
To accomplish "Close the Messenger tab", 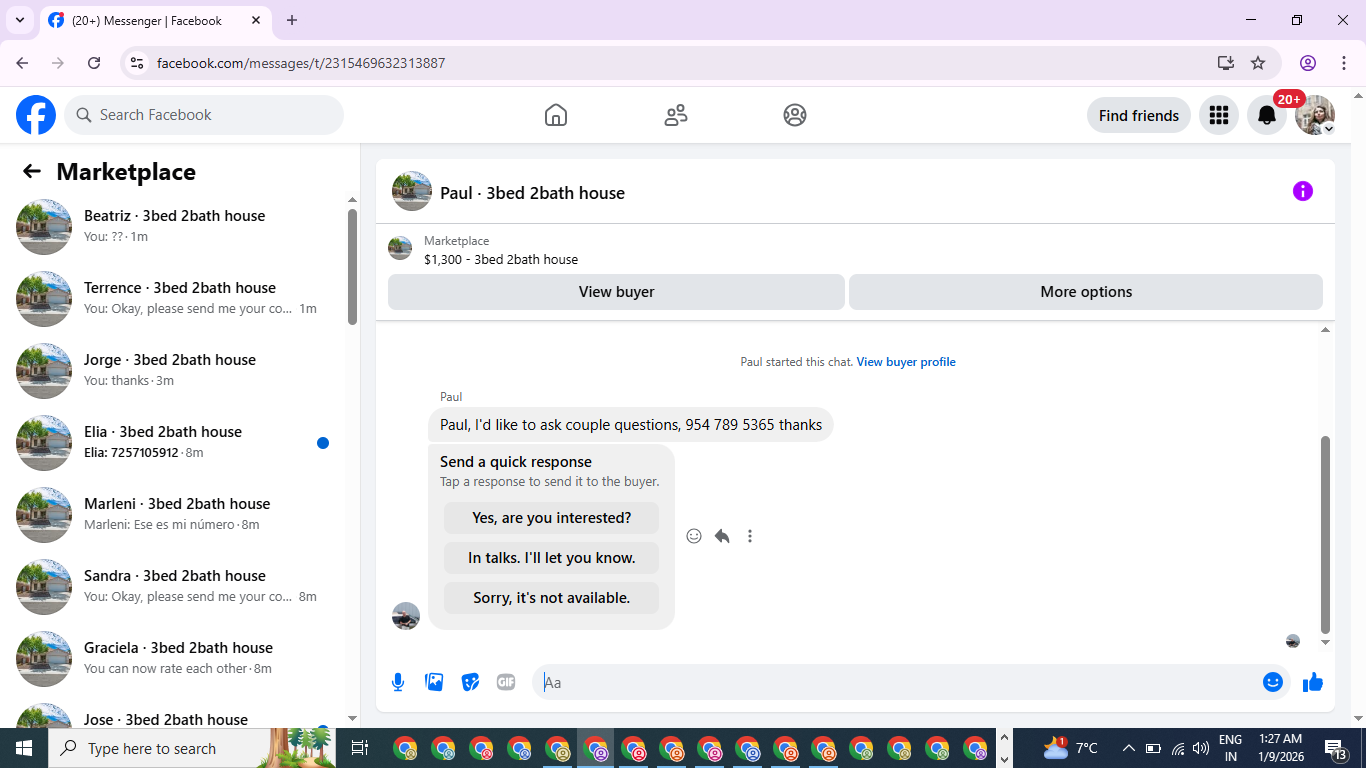I will (256, 20).
